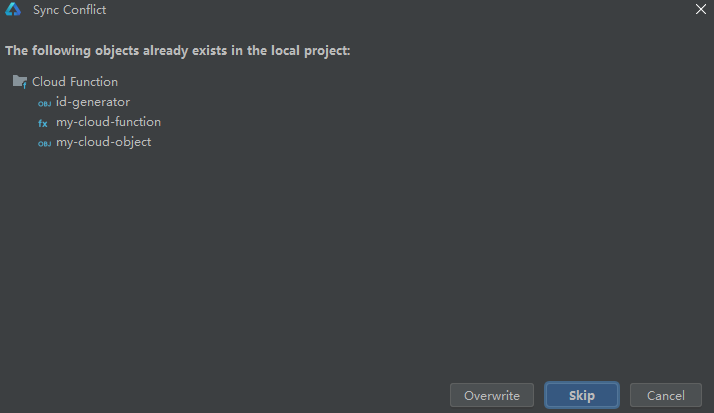Click the fx icon beside my-cloud-function
The width and height of the screenshot is (714, 413).
point(43,123)
